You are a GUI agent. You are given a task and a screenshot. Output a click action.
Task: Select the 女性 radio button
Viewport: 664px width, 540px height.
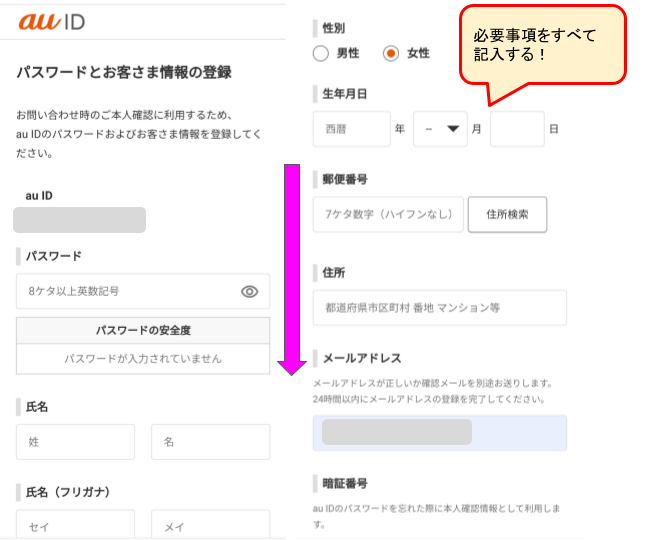[x=390, y=53]
